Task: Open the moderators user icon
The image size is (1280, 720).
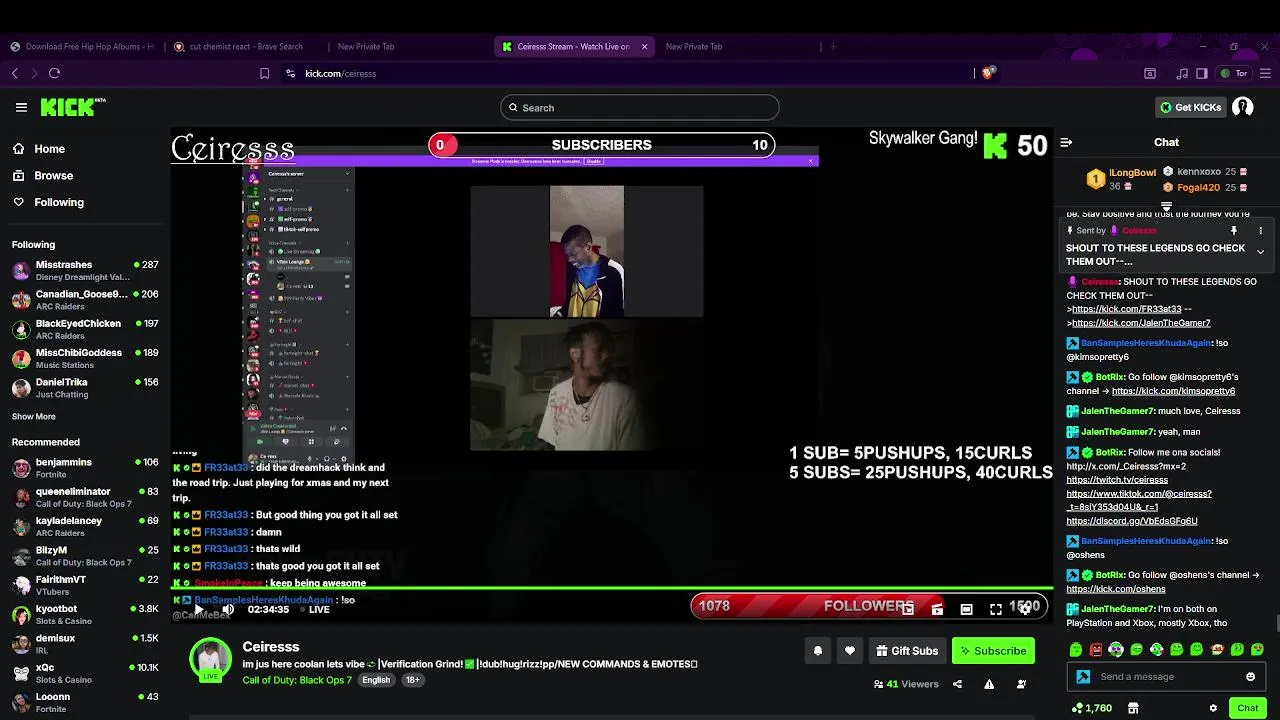Action: point(1021,684)
